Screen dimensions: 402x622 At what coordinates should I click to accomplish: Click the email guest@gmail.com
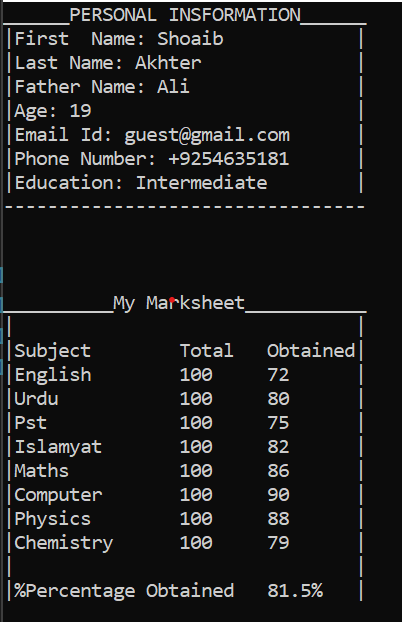click(207, 135)
